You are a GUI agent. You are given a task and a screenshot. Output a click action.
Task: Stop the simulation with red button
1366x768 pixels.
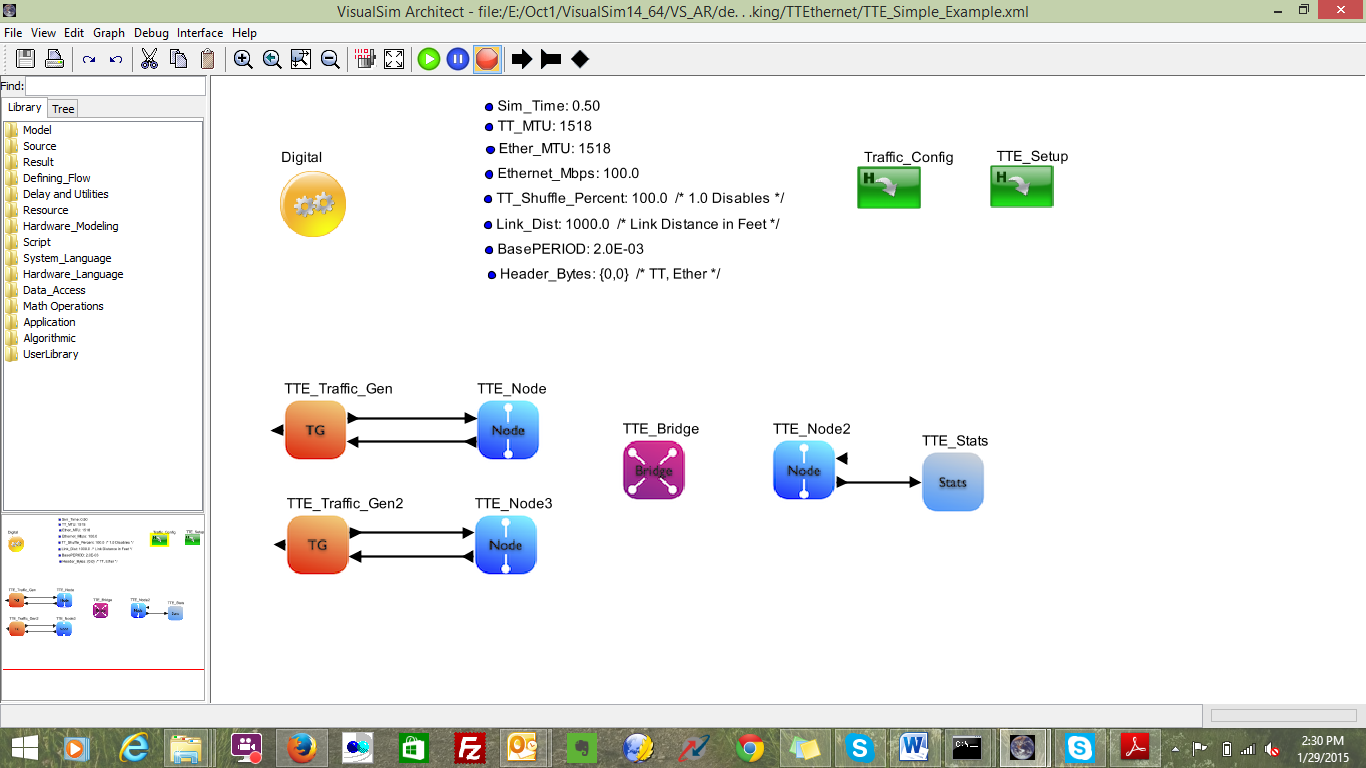(487, 59)
